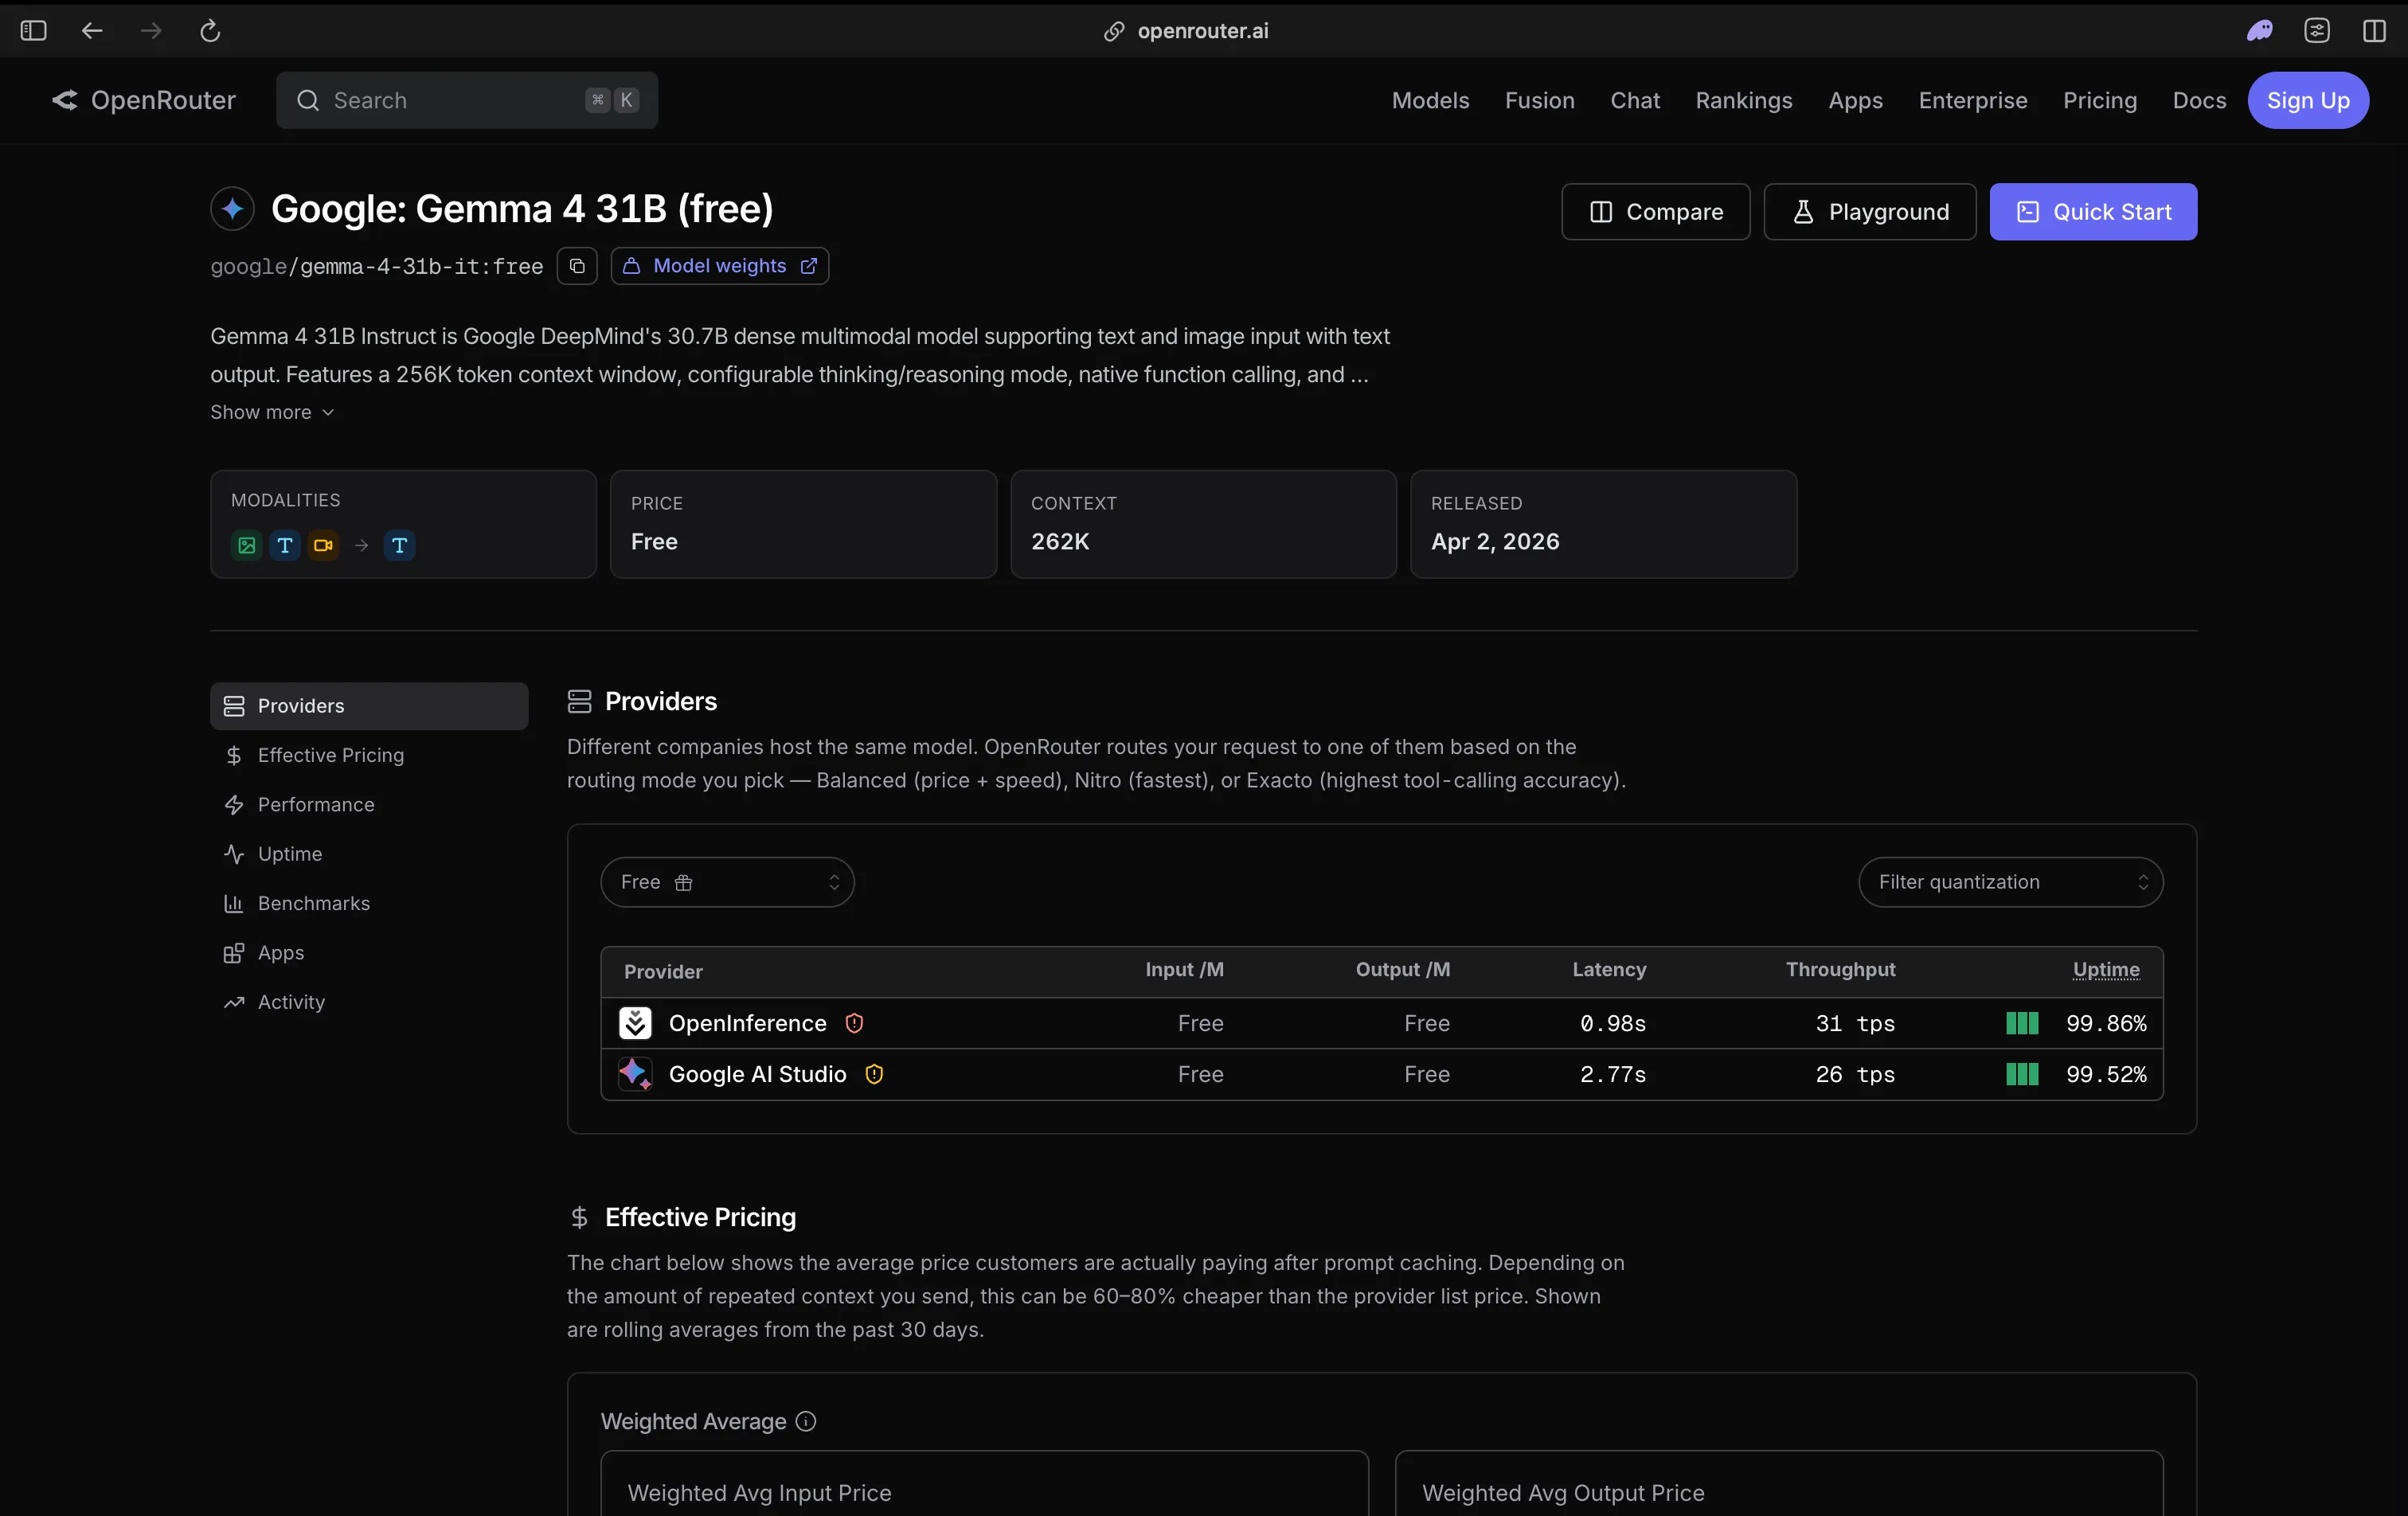Open the Models nav item
Image resolution: width=2408 pixels, height=1516 pixels.
1430,100
